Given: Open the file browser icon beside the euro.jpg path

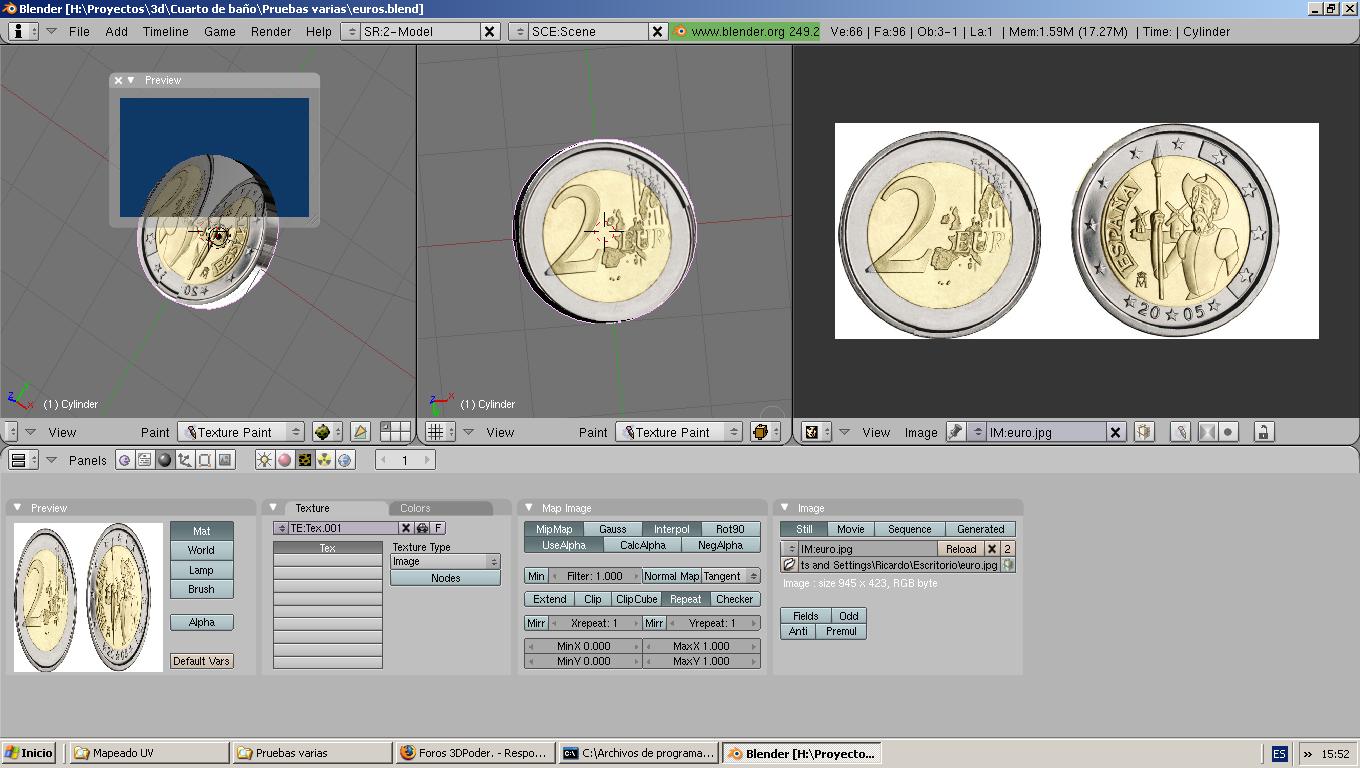Looking at the screenshot, I should [x=789, y=565].
